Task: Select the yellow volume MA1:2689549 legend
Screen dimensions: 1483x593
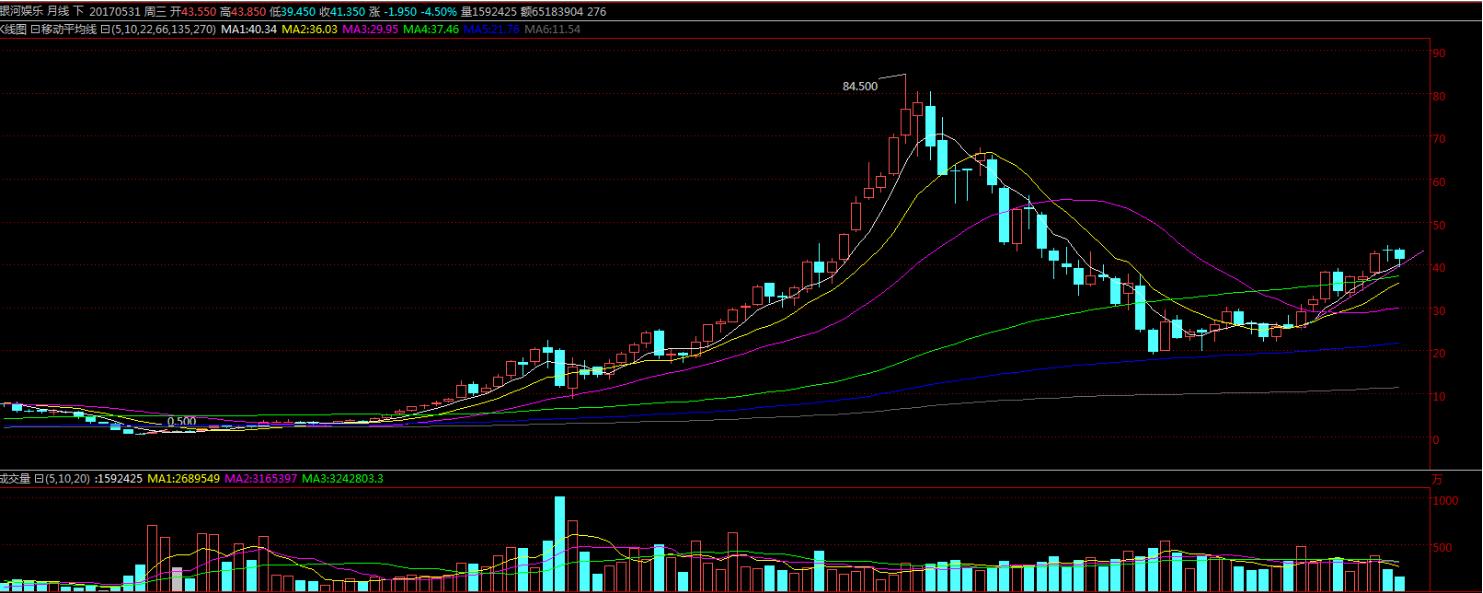Action: pyautogui.click(x=183, y=479)
